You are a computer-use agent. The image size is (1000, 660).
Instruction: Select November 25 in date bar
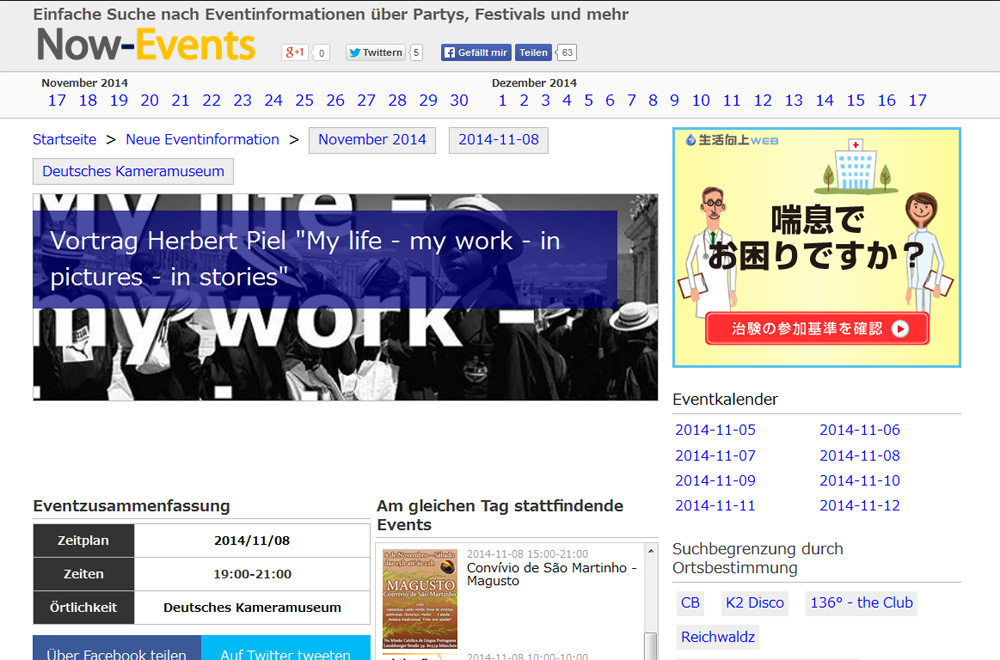pos(304,101)
